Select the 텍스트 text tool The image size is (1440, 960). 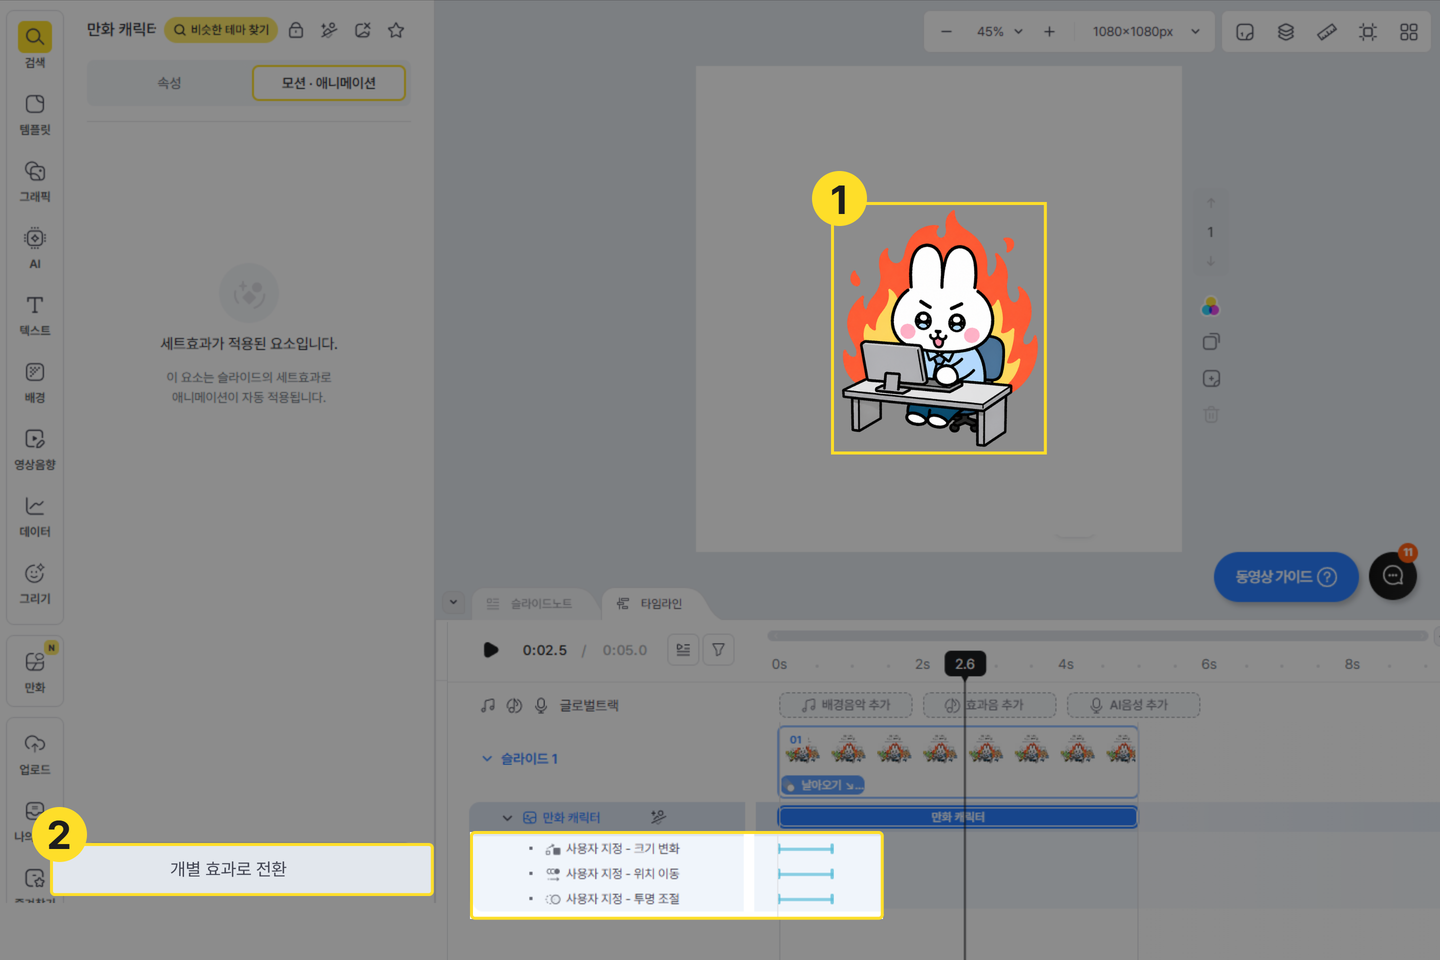35,315
